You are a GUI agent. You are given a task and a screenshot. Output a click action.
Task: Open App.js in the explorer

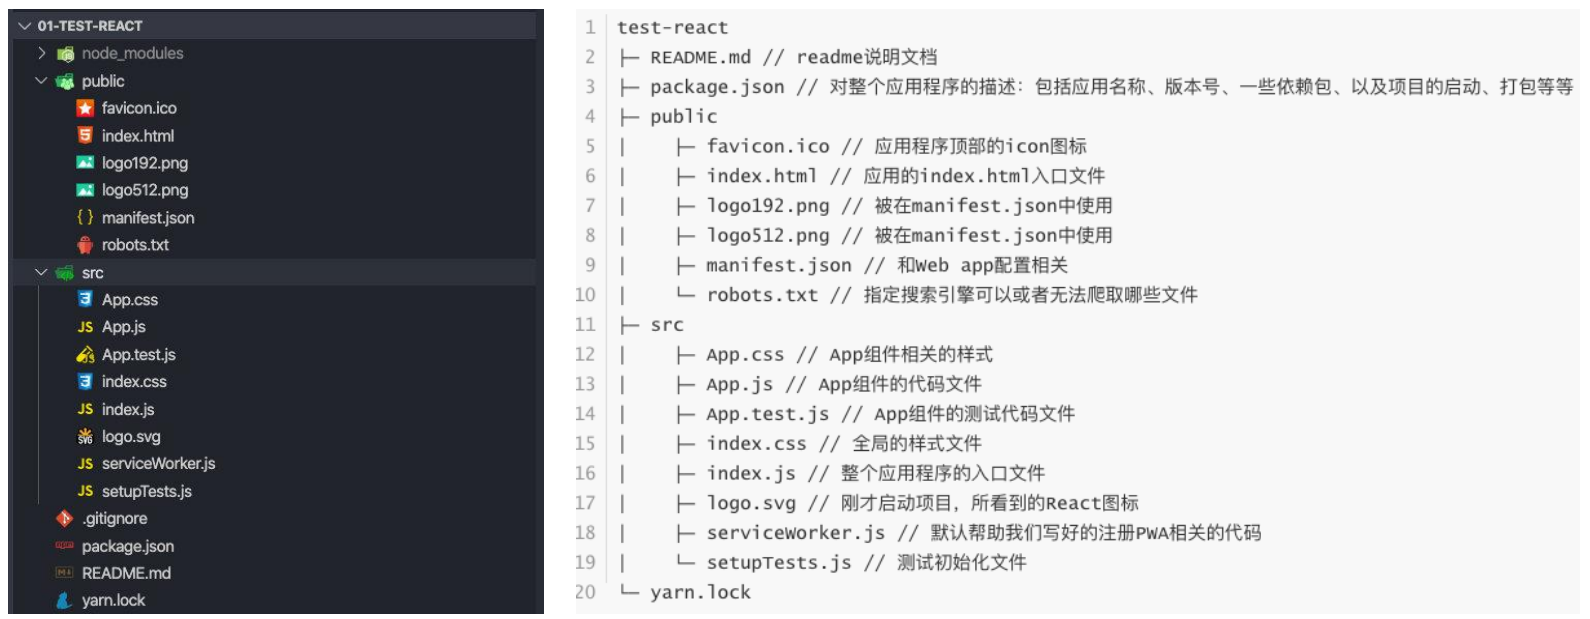pos(124,327)
